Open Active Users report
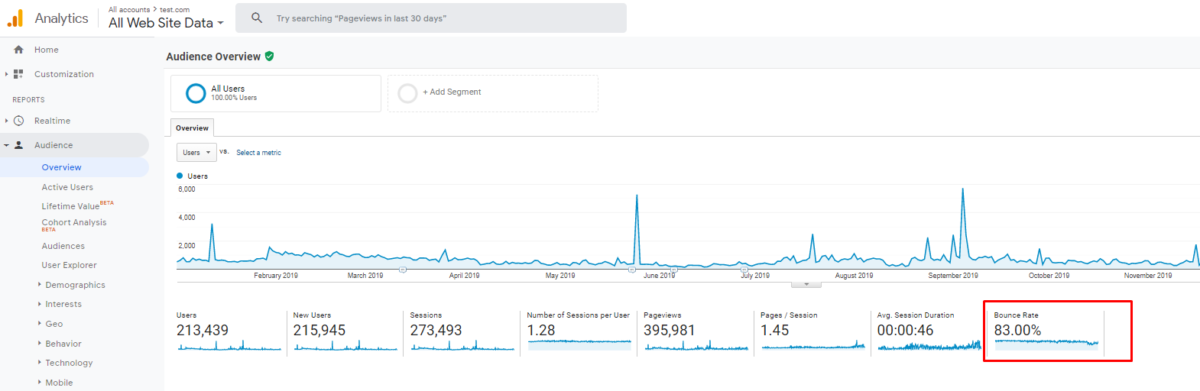 (67, 187)
